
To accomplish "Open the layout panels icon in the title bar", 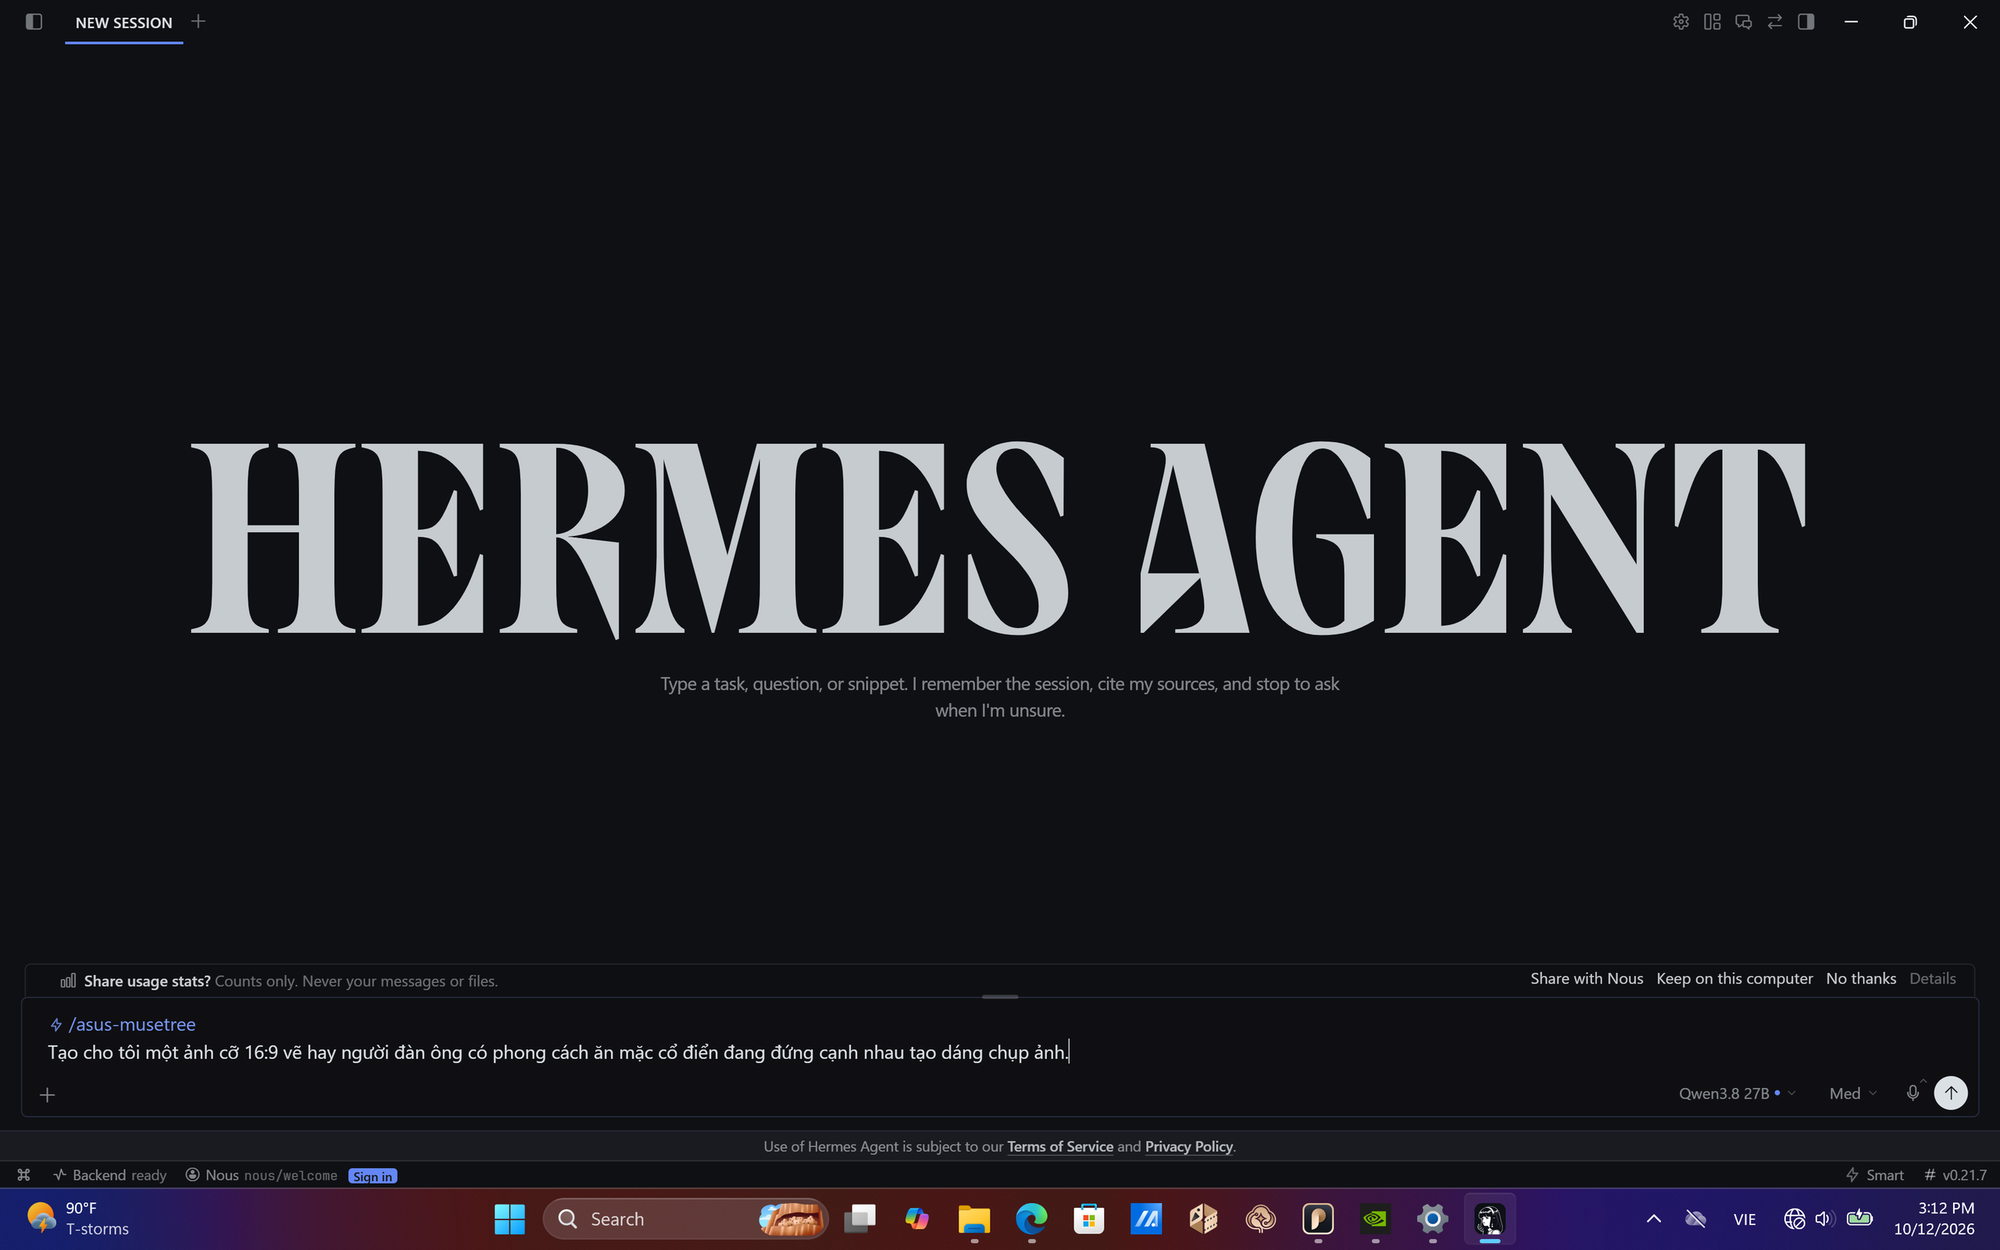I will point(1712,22).
